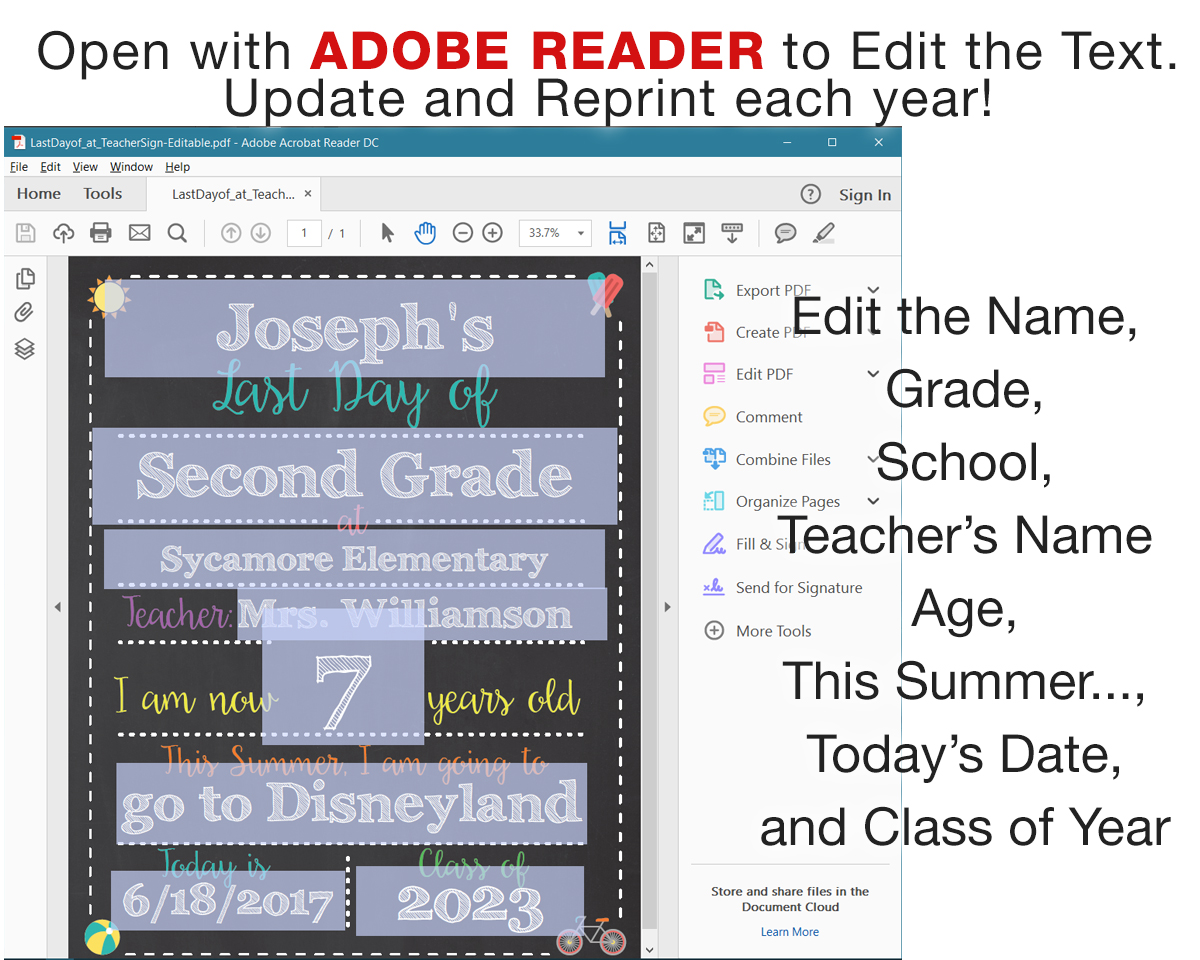Viewport: 1200px width, 960px height.
Task: Follow the Learn More link
Action: click(790, 931)
